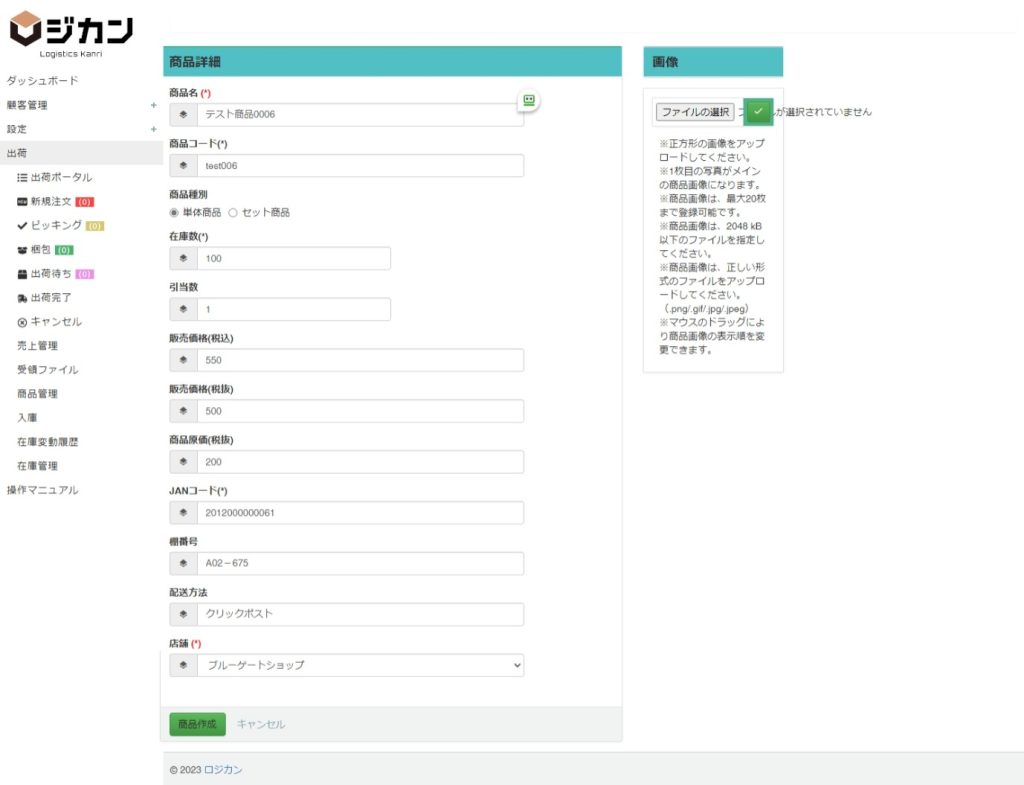Click the green robot icon near 商品名
Screen dimensions: 1024x785
click(x=528, y=100)
